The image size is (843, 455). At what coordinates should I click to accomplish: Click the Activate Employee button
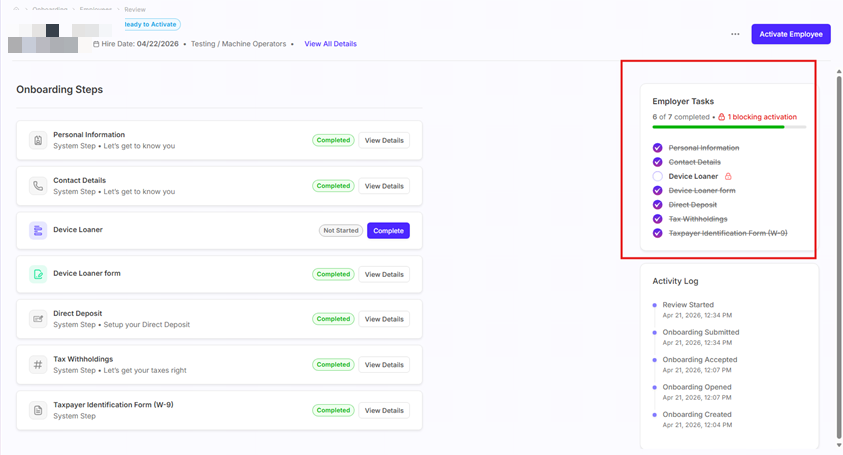click(x=791, y=34)
